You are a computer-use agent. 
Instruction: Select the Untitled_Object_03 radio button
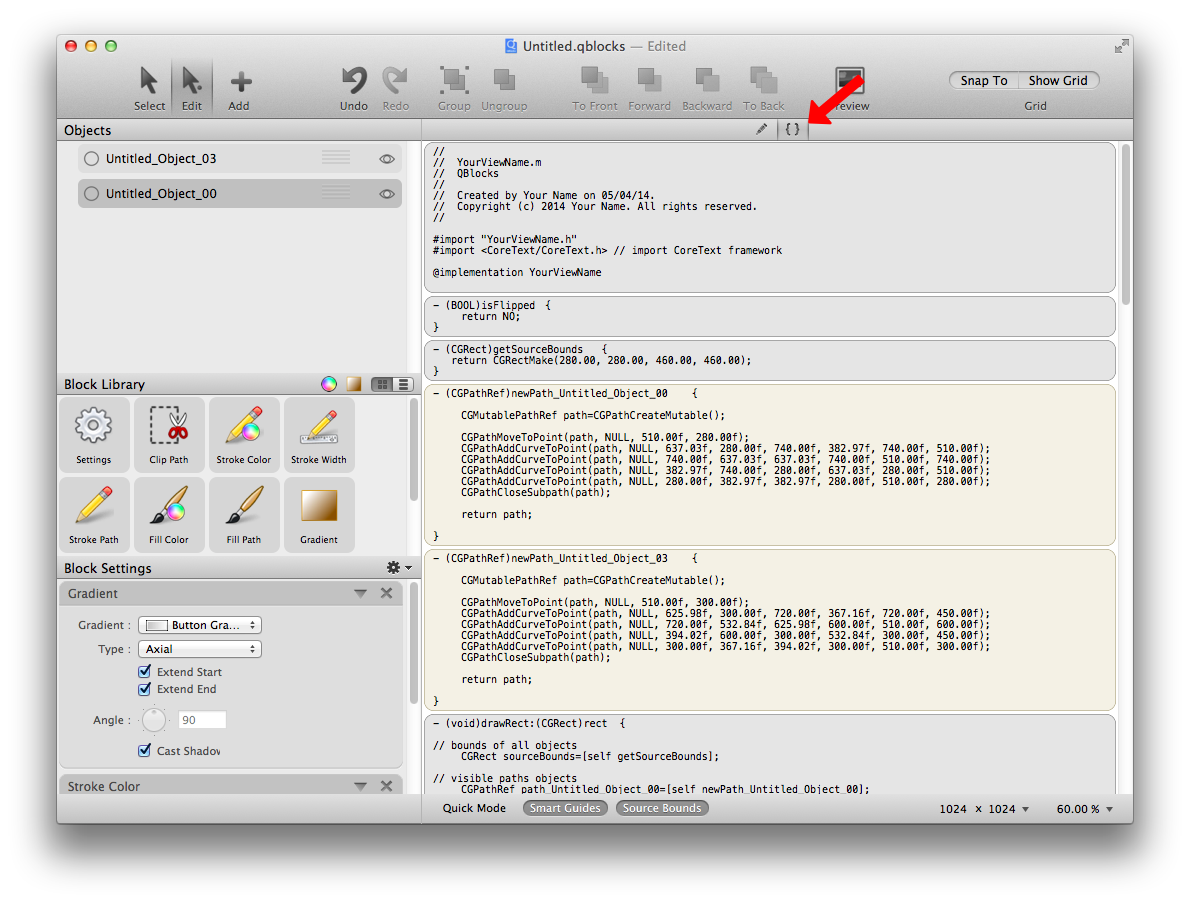92,159
